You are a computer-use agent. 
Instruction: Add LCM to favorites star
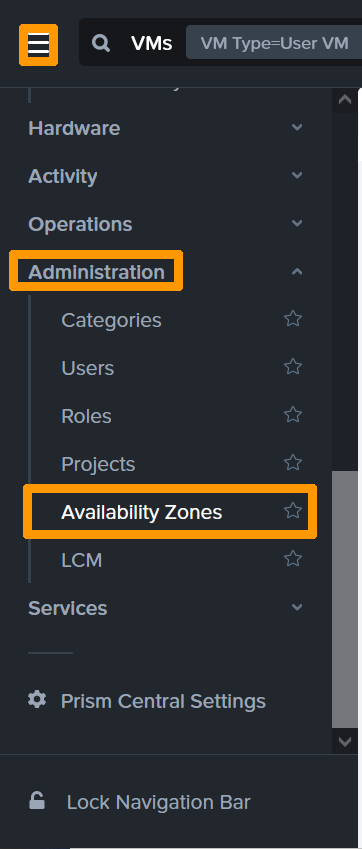[293, 559]
